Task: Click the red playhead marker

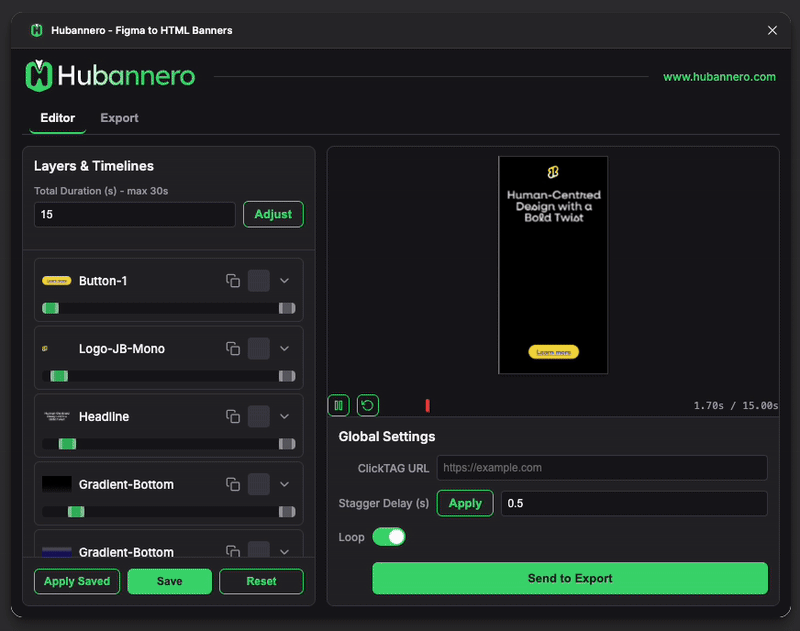Action: pos(428,406)
